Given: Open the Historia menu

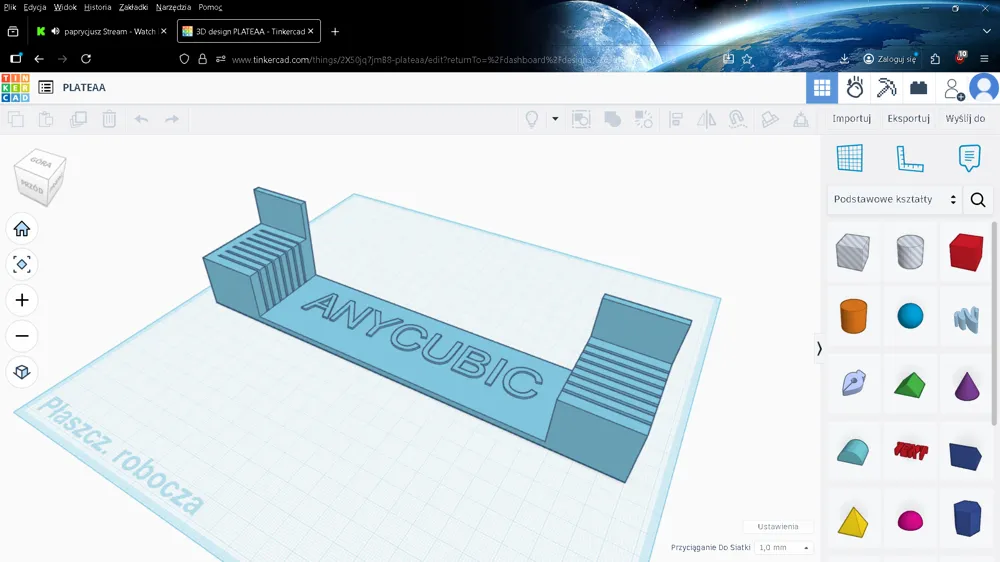Looking at the screenshot, I should click(x=97, y=7).
